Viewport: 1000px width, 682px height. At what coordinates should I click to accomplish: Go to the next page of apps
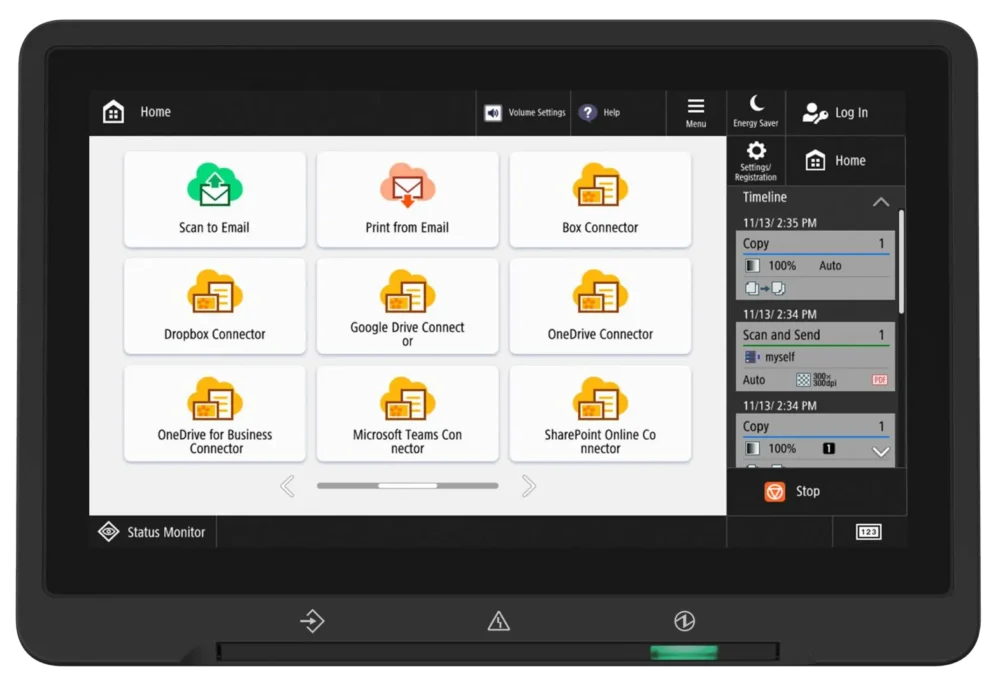pos(529,486)
